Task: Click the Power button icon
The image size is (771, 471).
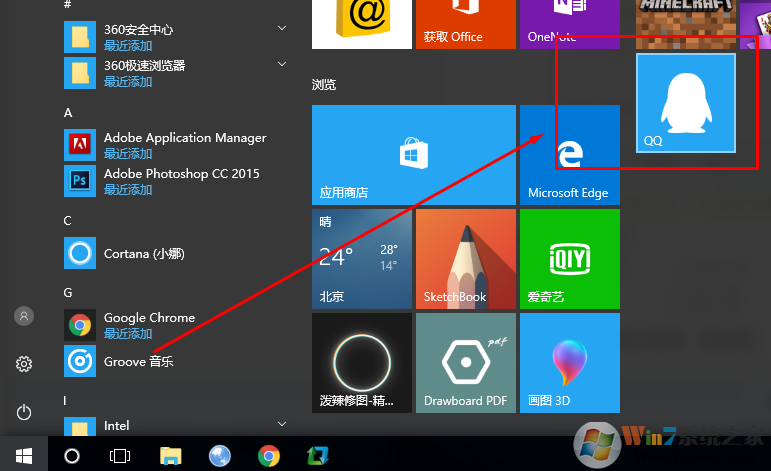Action: (x=24, y=412)
